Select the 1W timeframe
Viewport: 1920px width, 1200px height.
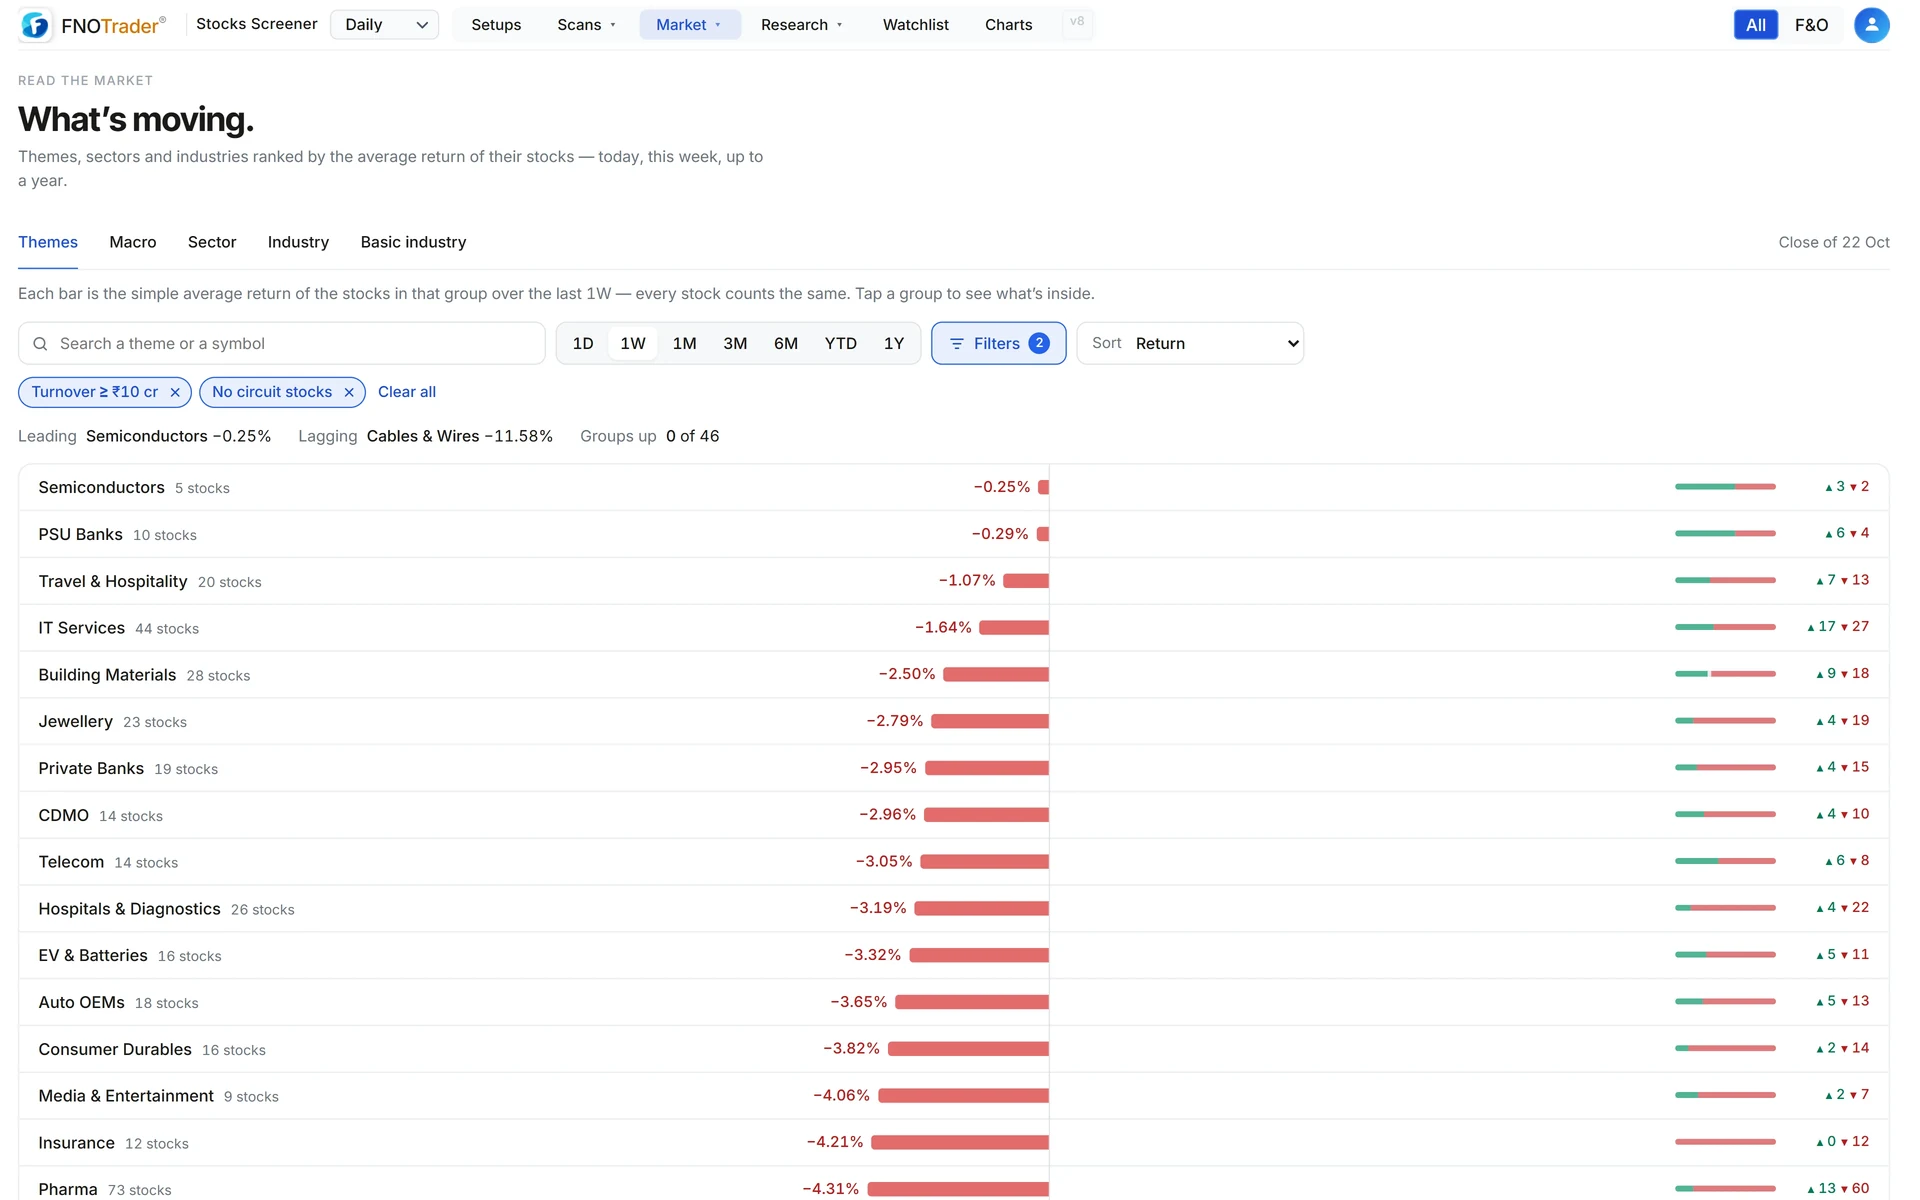point(633,343)
